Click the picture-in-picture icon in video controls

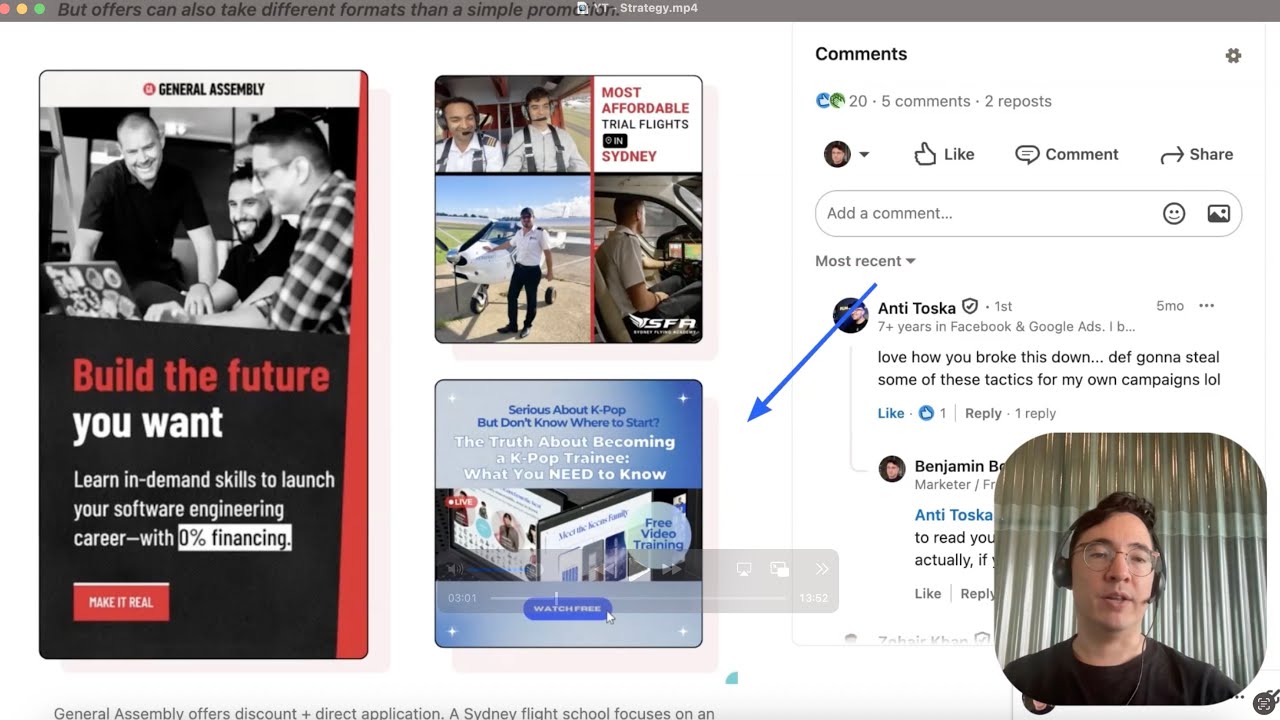click(x=780, y=569)
